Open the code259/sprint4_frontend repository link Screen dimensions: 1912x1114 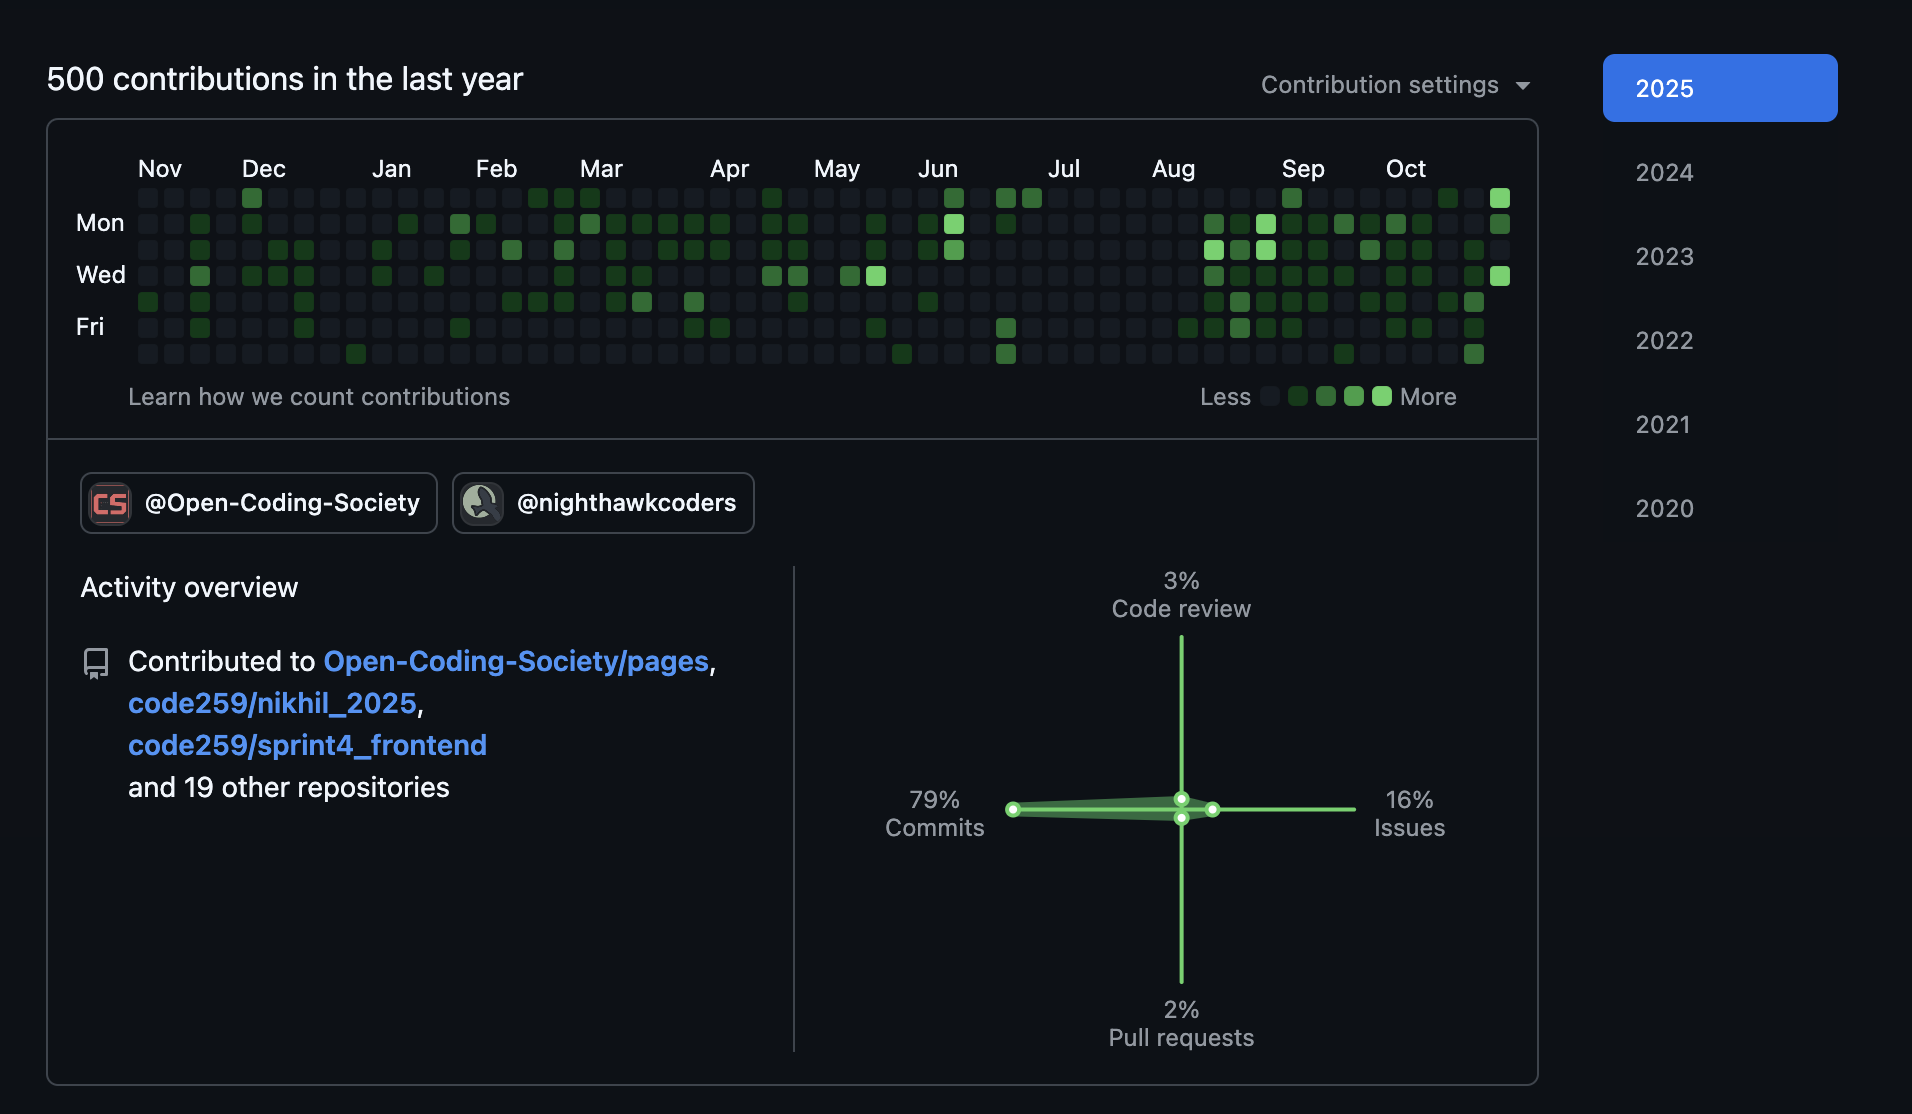coord(307,745)
